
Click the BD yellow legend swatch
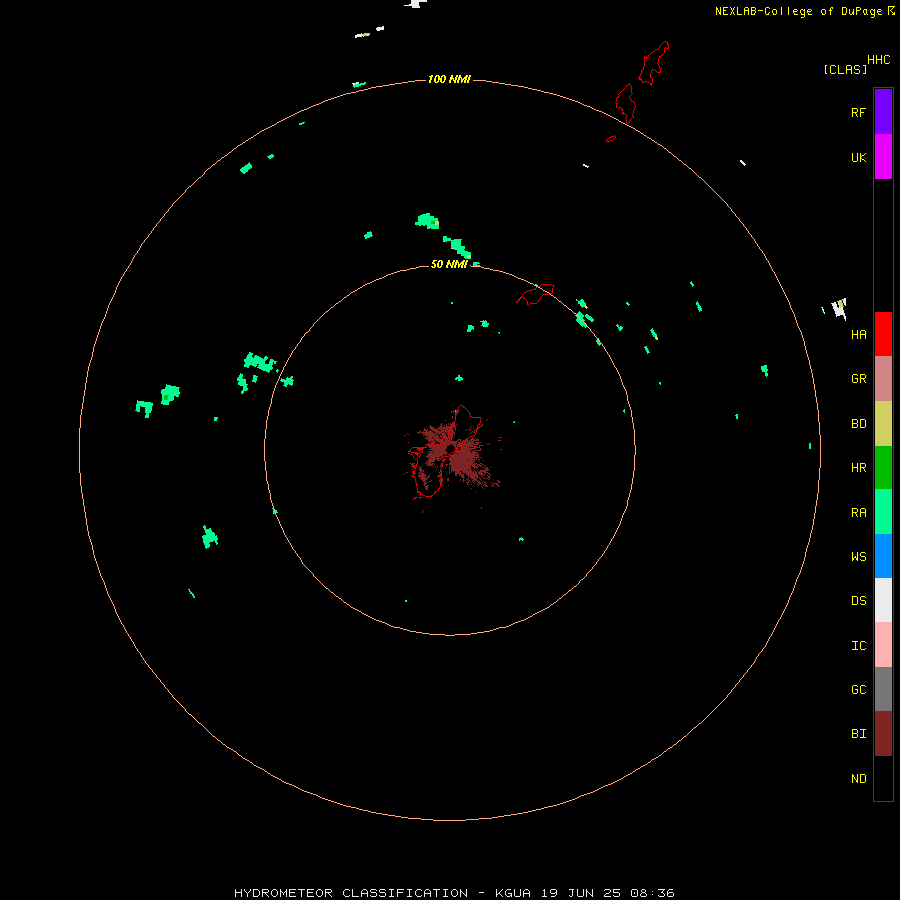883,424
